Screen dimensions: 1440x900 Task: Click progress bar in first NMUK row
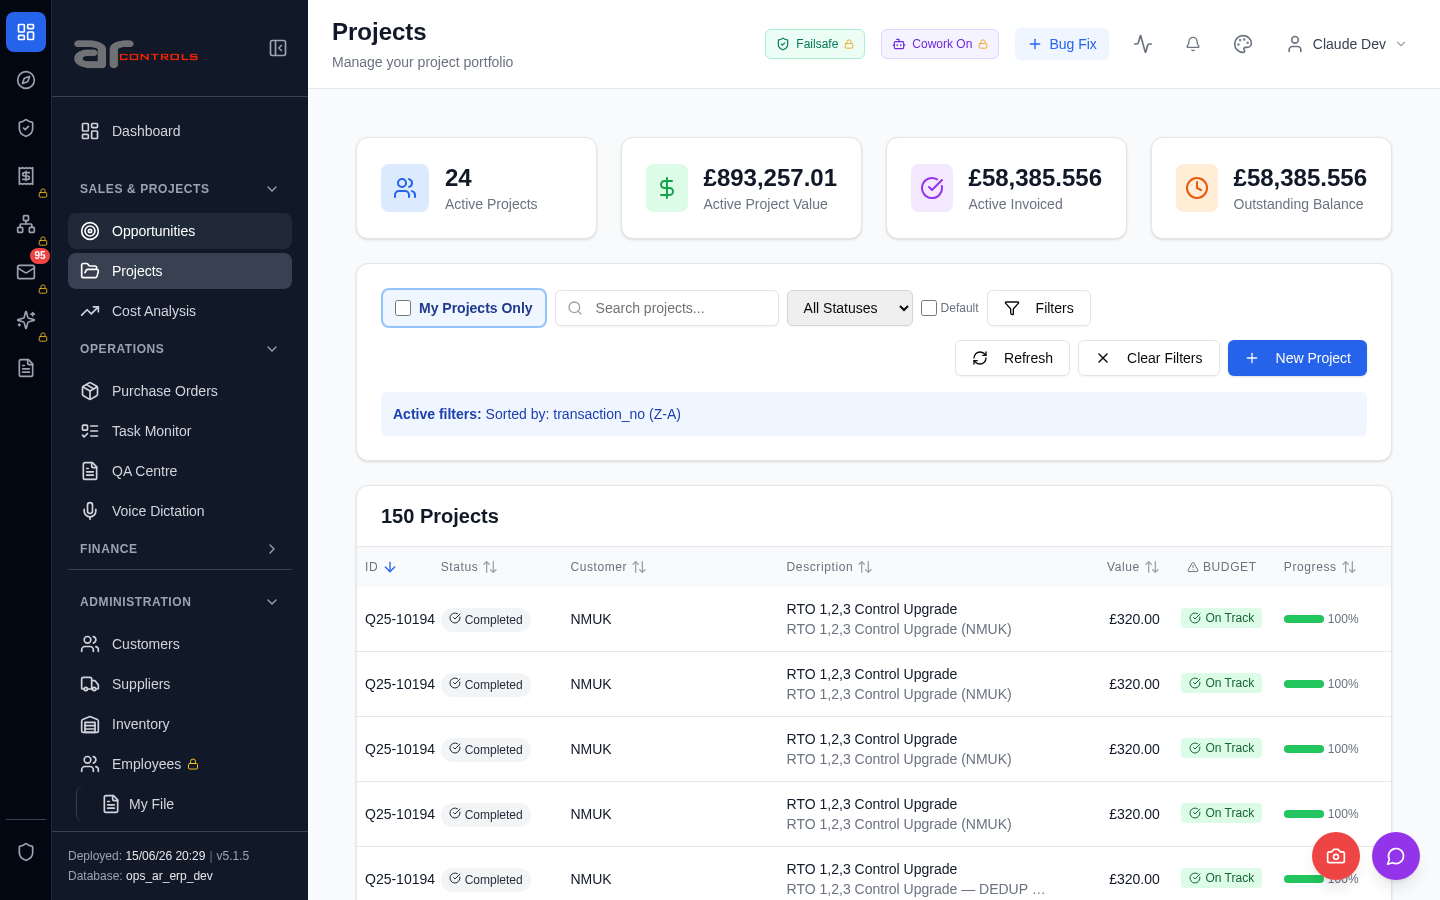(x=1304, y=619)
